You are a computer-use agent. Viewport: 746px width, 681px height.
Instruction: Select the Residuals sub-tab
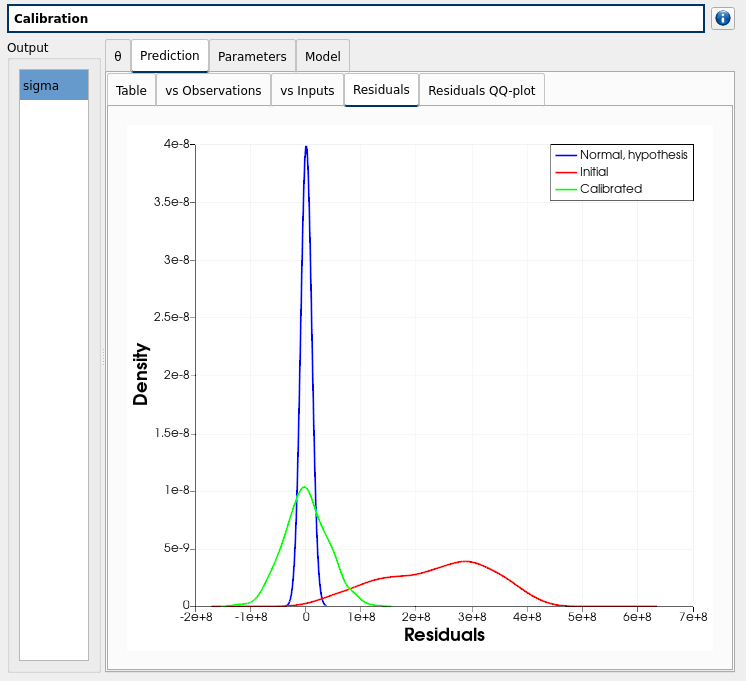(x=381, y=90)
